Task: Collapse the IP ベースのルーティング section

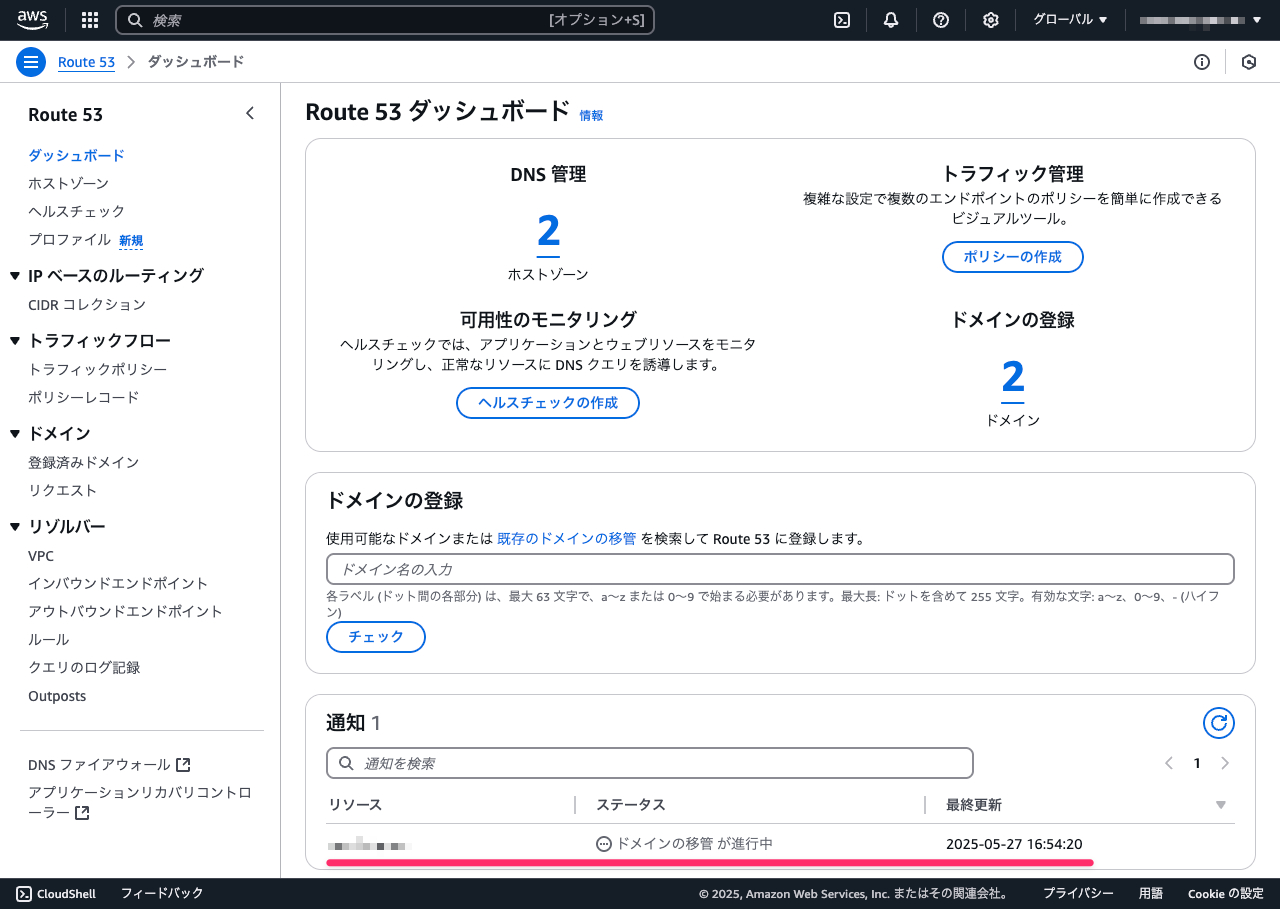Action: point(15,276)
